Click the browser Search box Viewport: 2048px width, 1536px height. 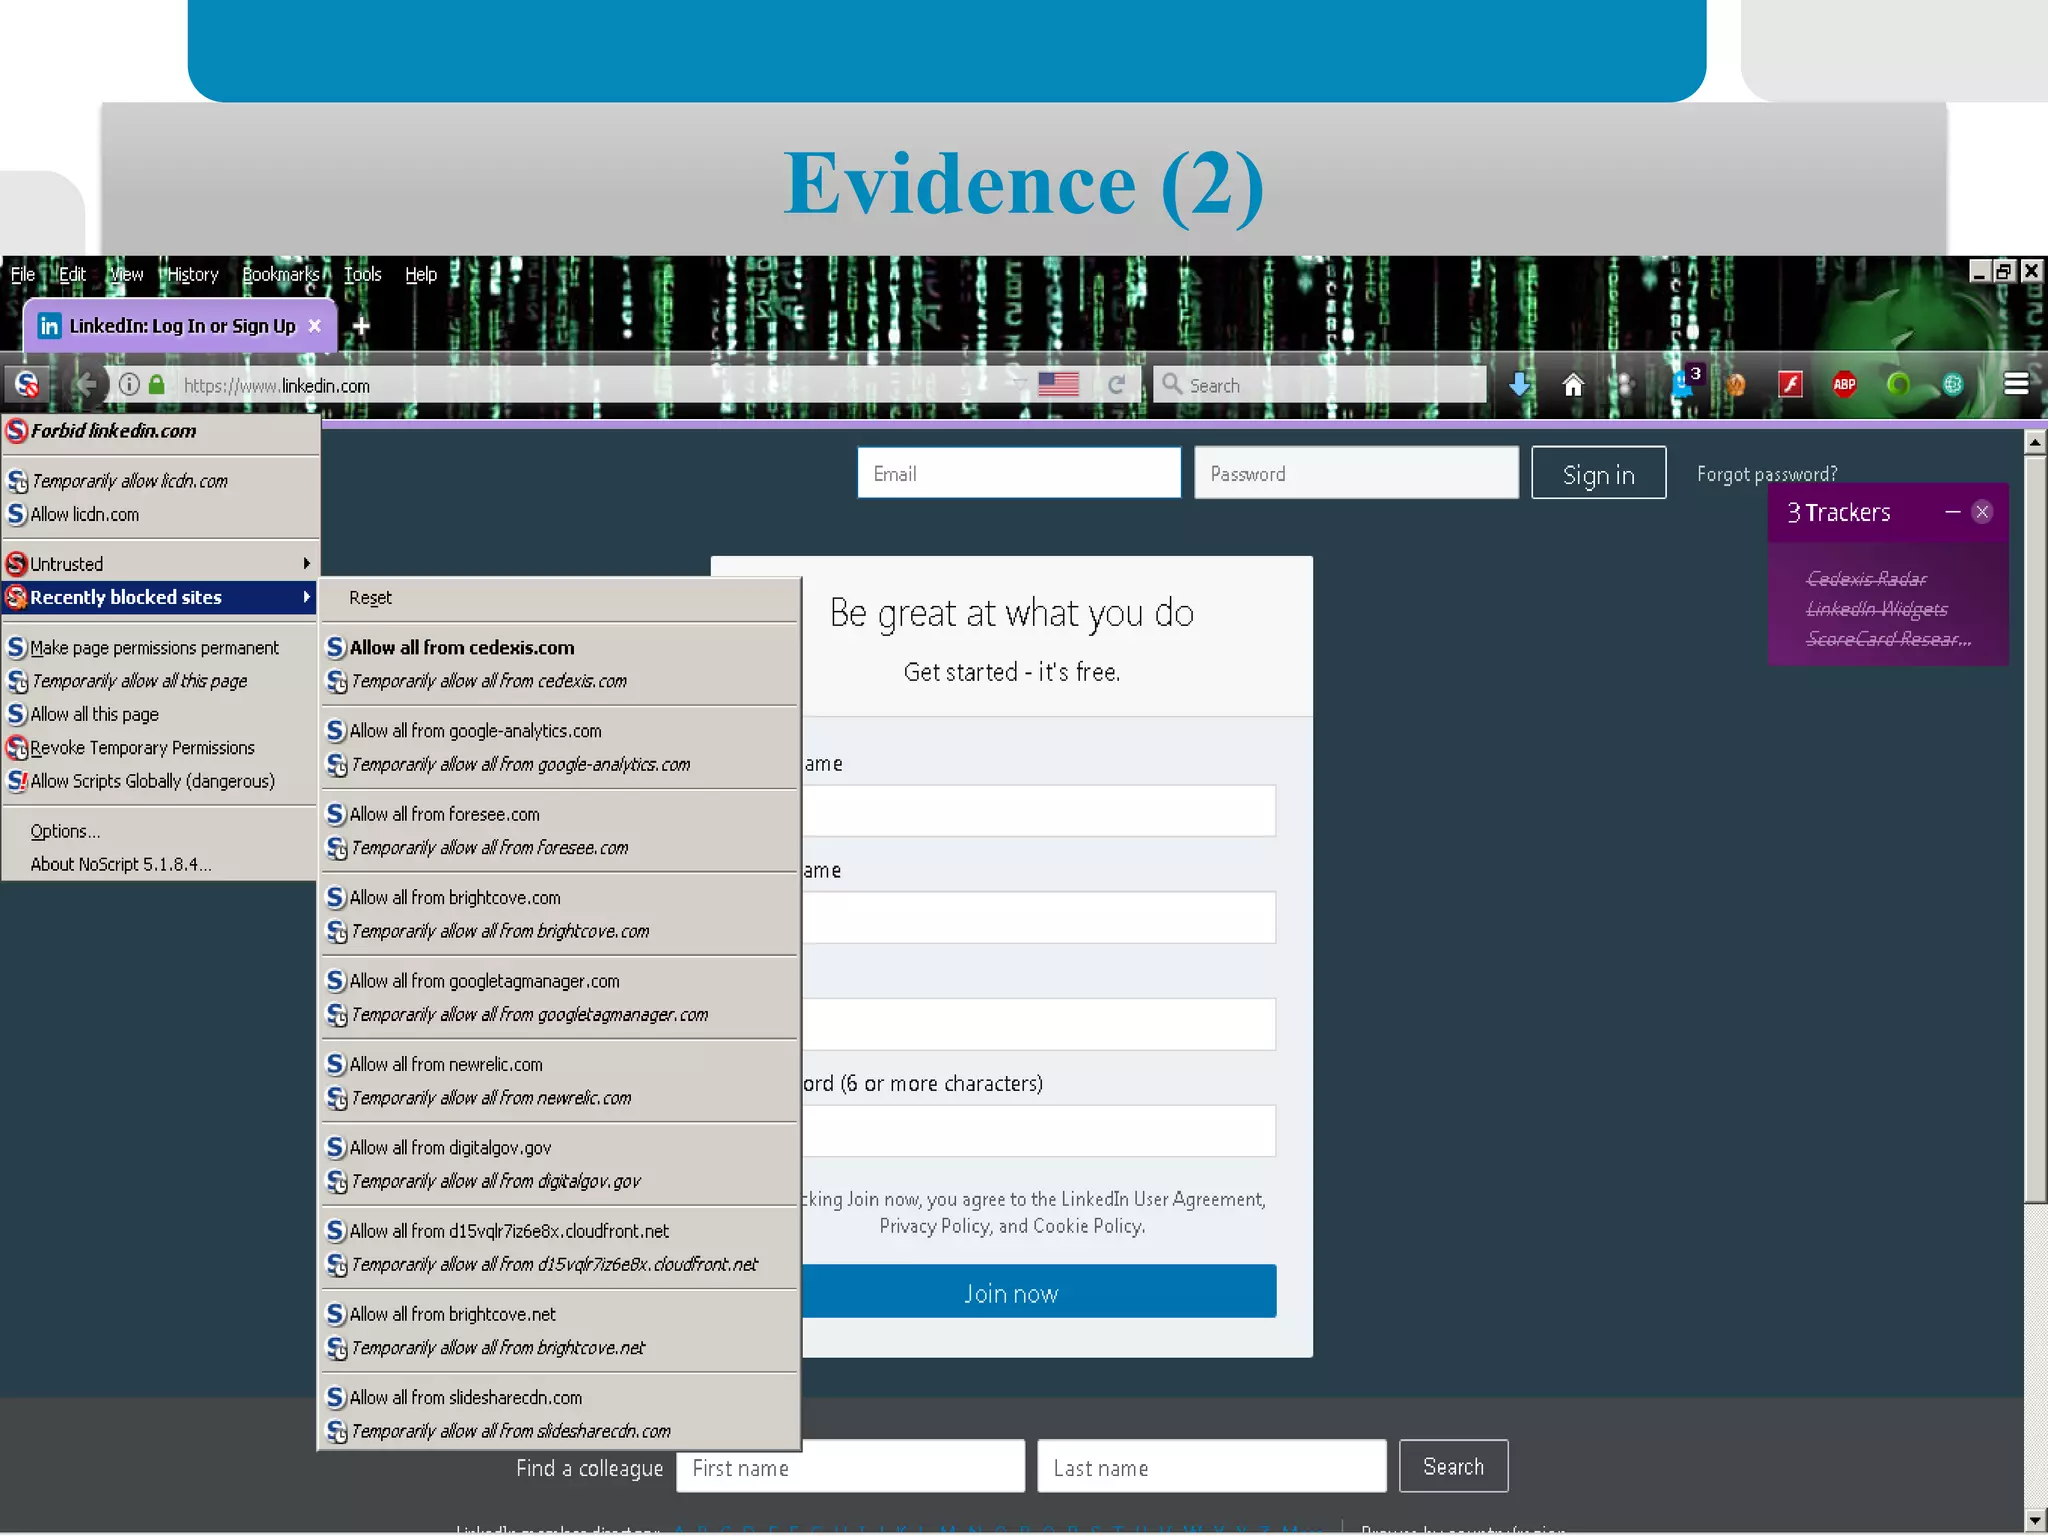click(1320, 385)
